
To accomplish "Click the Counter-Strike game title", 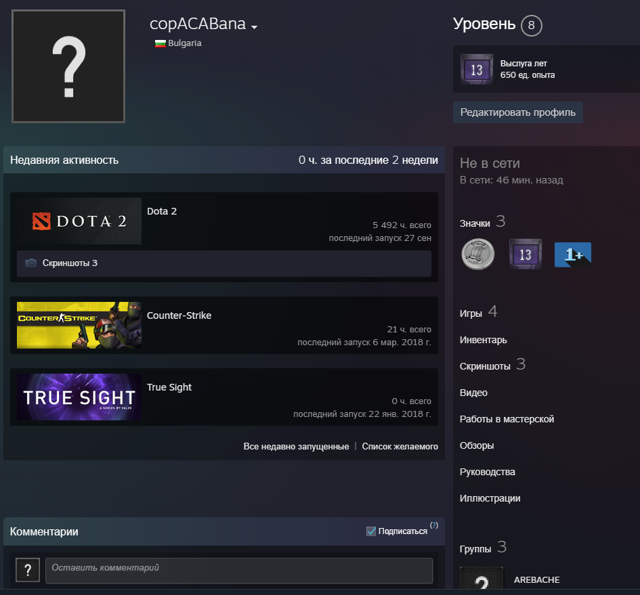I will (179, 315).
